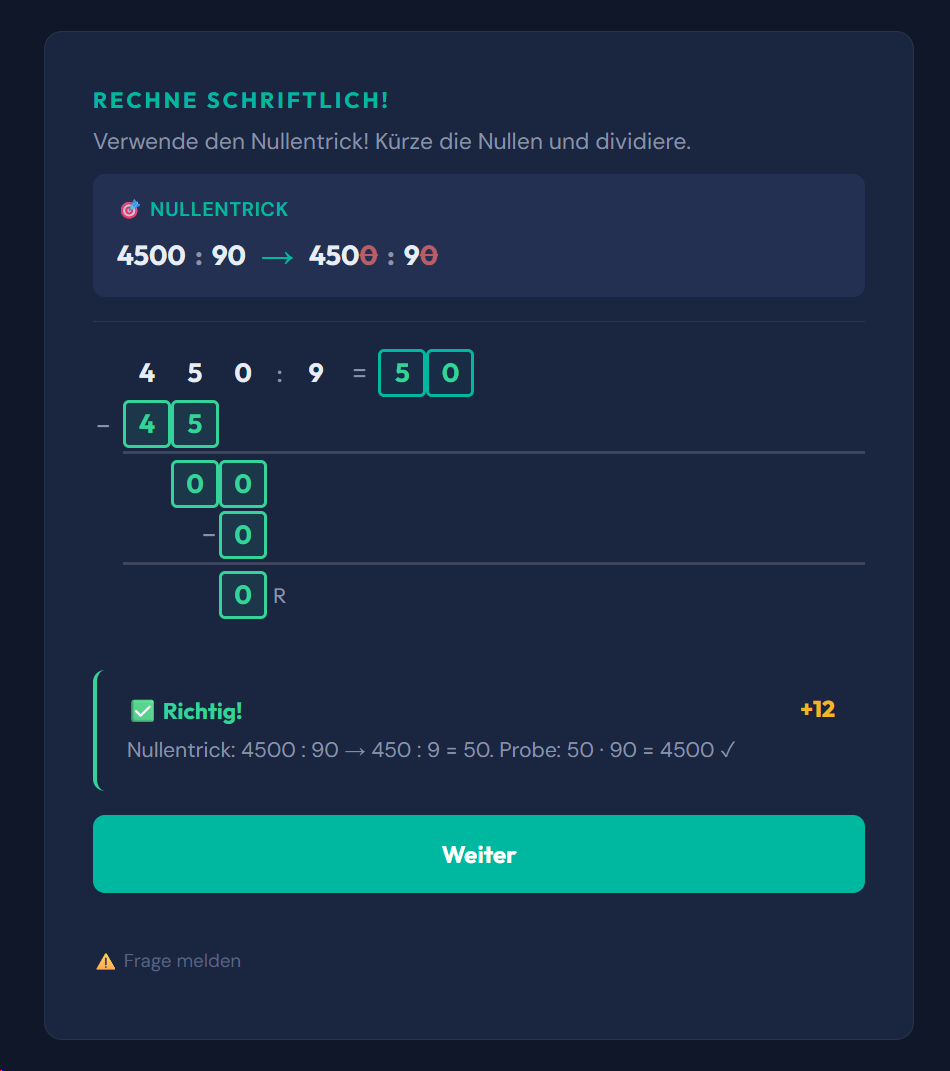Click the green checkmark icon beside Richtig!

point(142,711)
